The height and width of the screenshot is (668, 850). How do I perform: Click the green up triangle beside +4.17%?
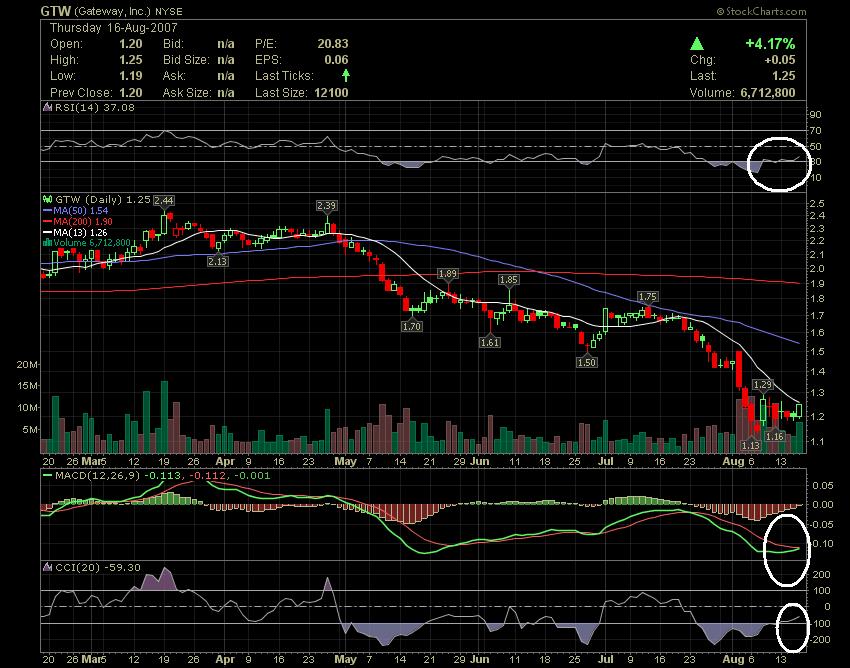(697, 44)
